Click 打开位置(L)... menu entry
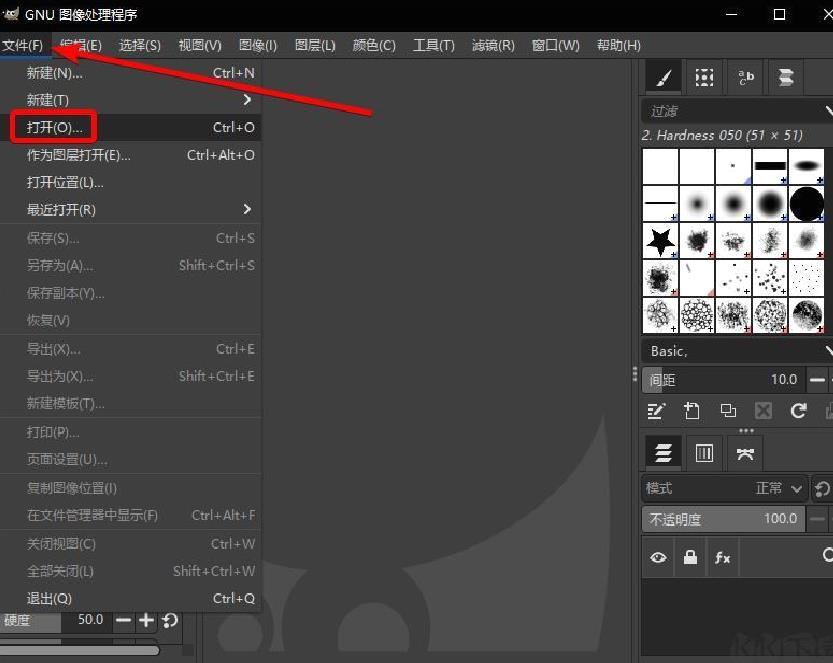833x663 pixels. [x=130, y=182]
